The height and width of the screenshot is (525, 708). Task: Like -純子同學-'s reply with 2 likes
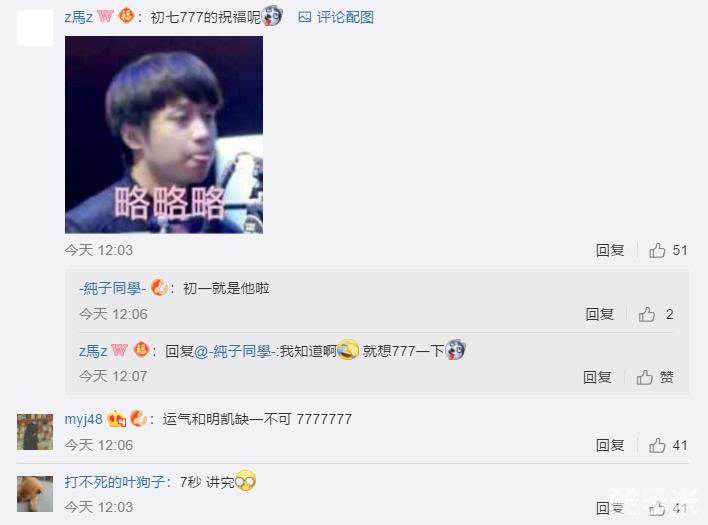point(656,314)
